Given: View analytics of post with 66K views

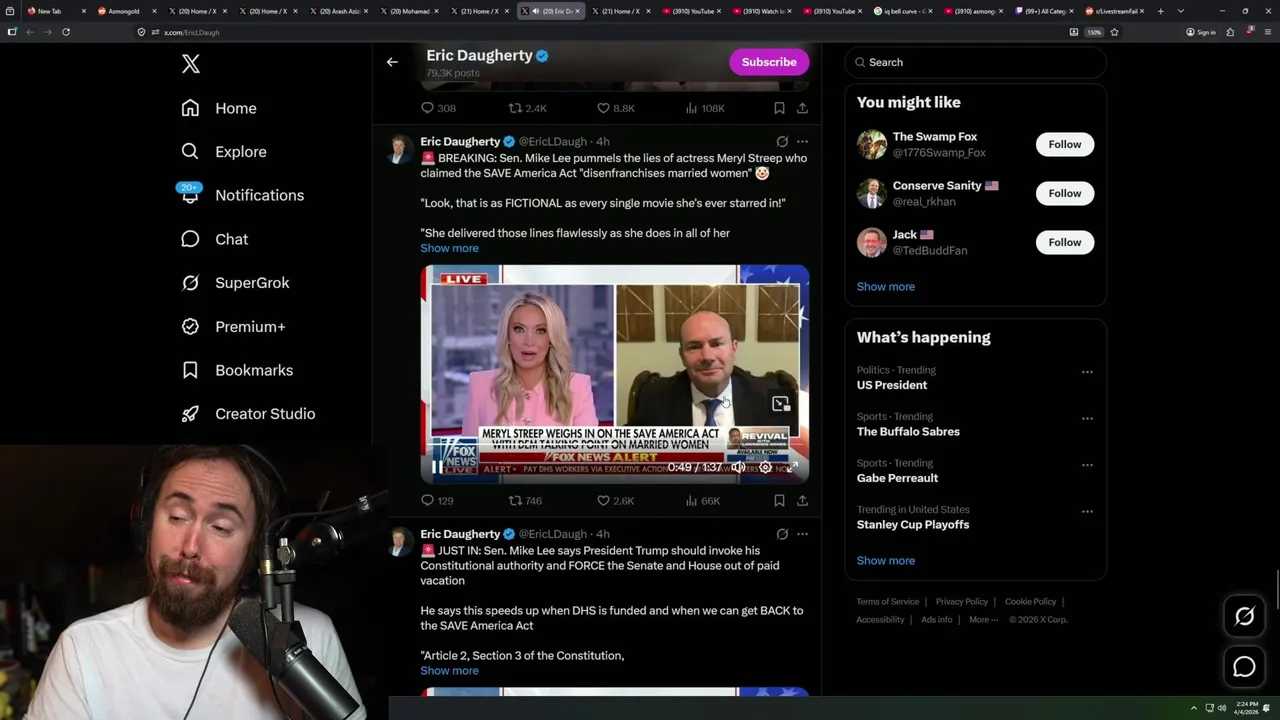Looking at the screenshot, I should (x=702, y=500).
